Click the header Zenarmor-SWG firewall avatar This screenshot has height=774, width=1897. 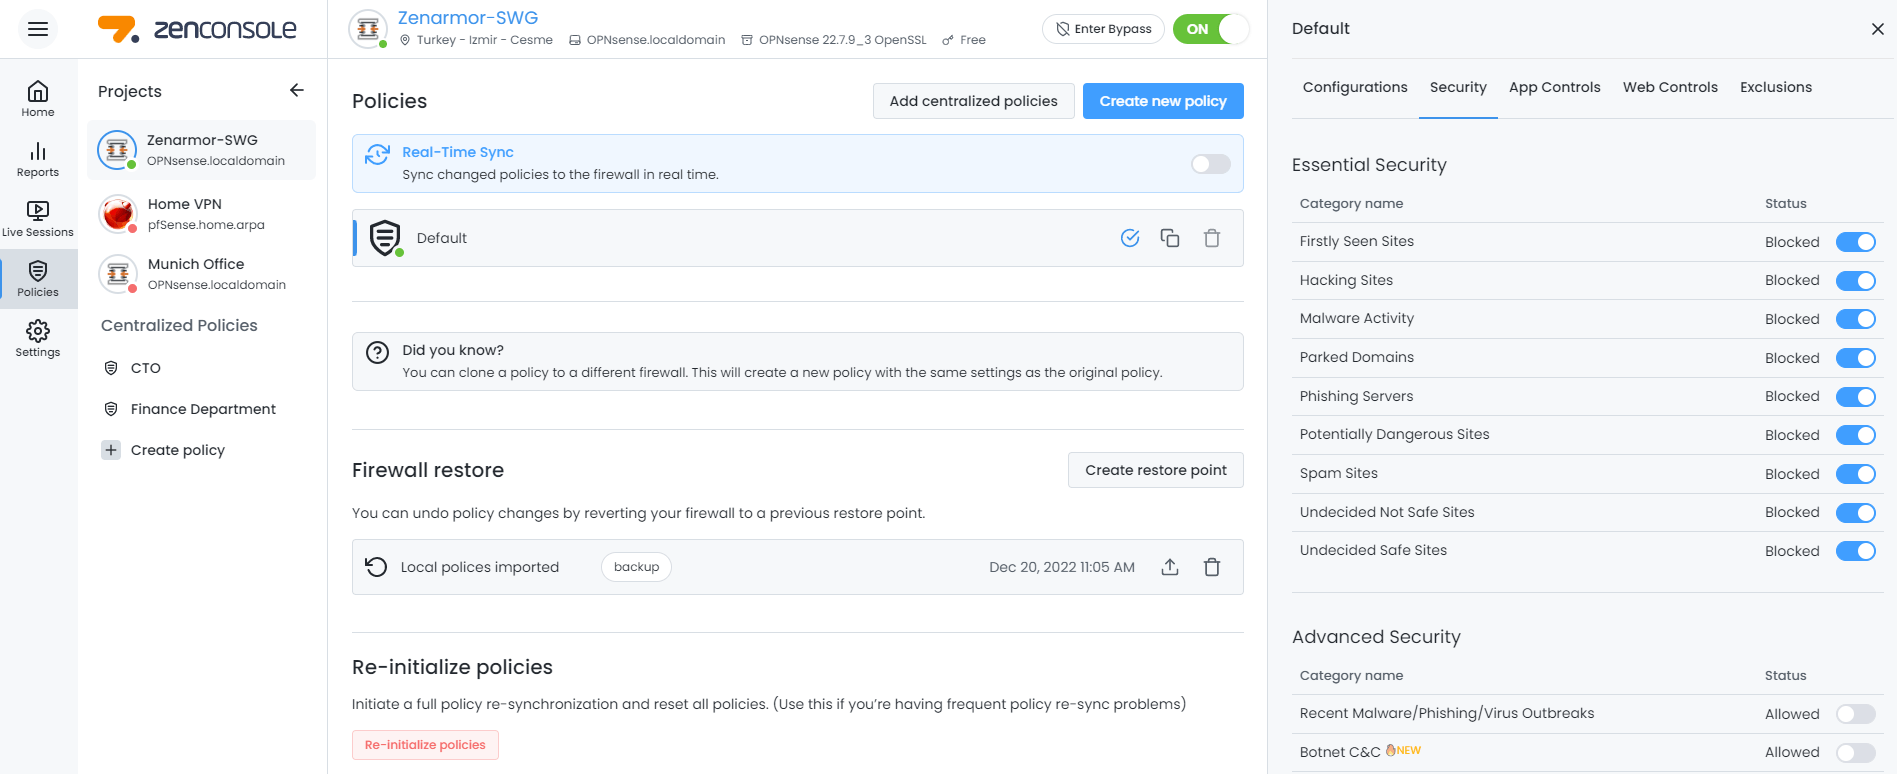(368, 29)
